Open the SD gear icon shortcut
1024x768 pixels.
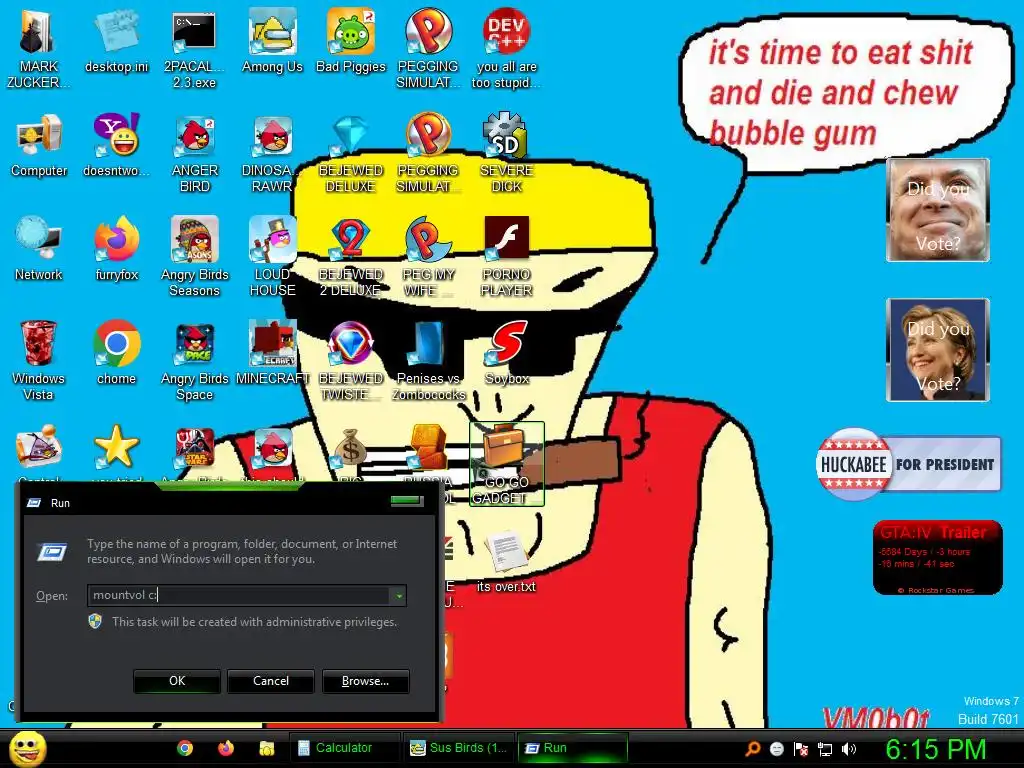tap(506, 153)
